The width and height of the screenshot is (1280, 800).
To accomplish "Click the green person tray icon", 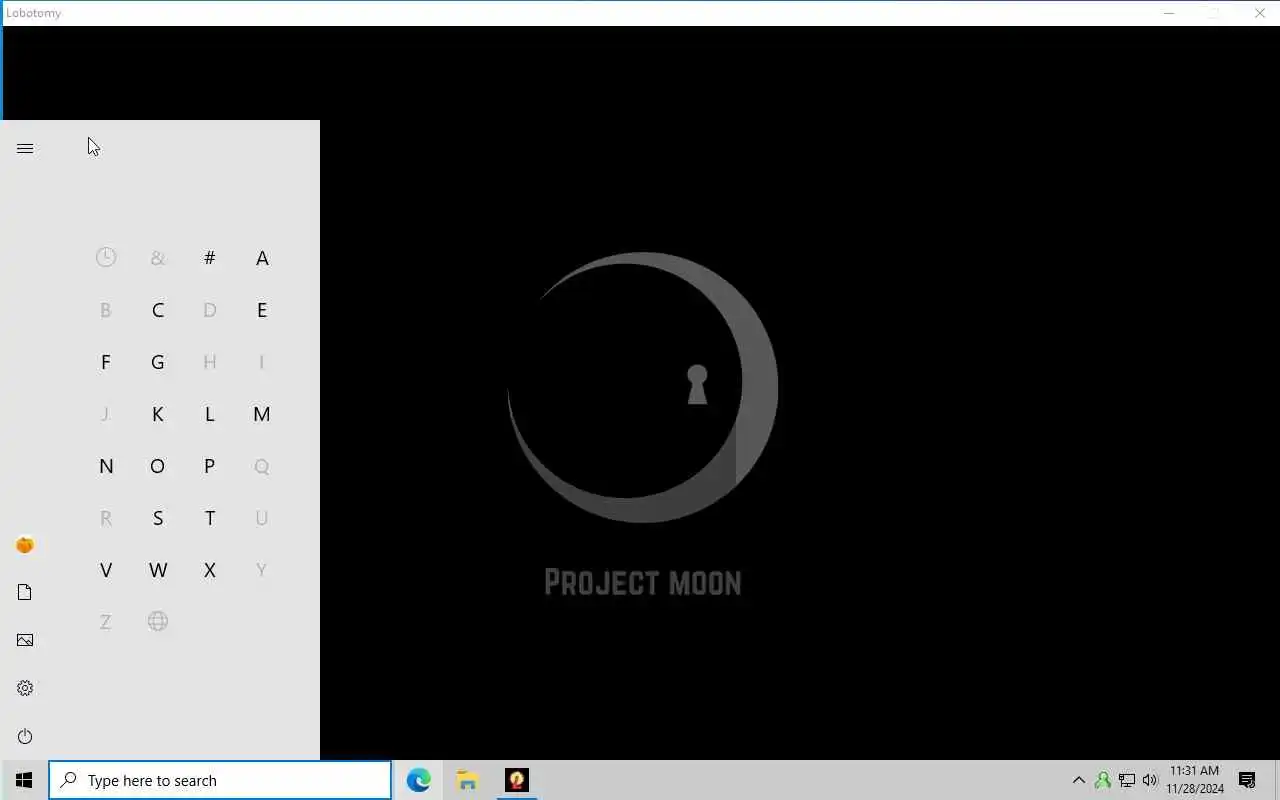I will pyautogui.click(x=1102, y=780).
